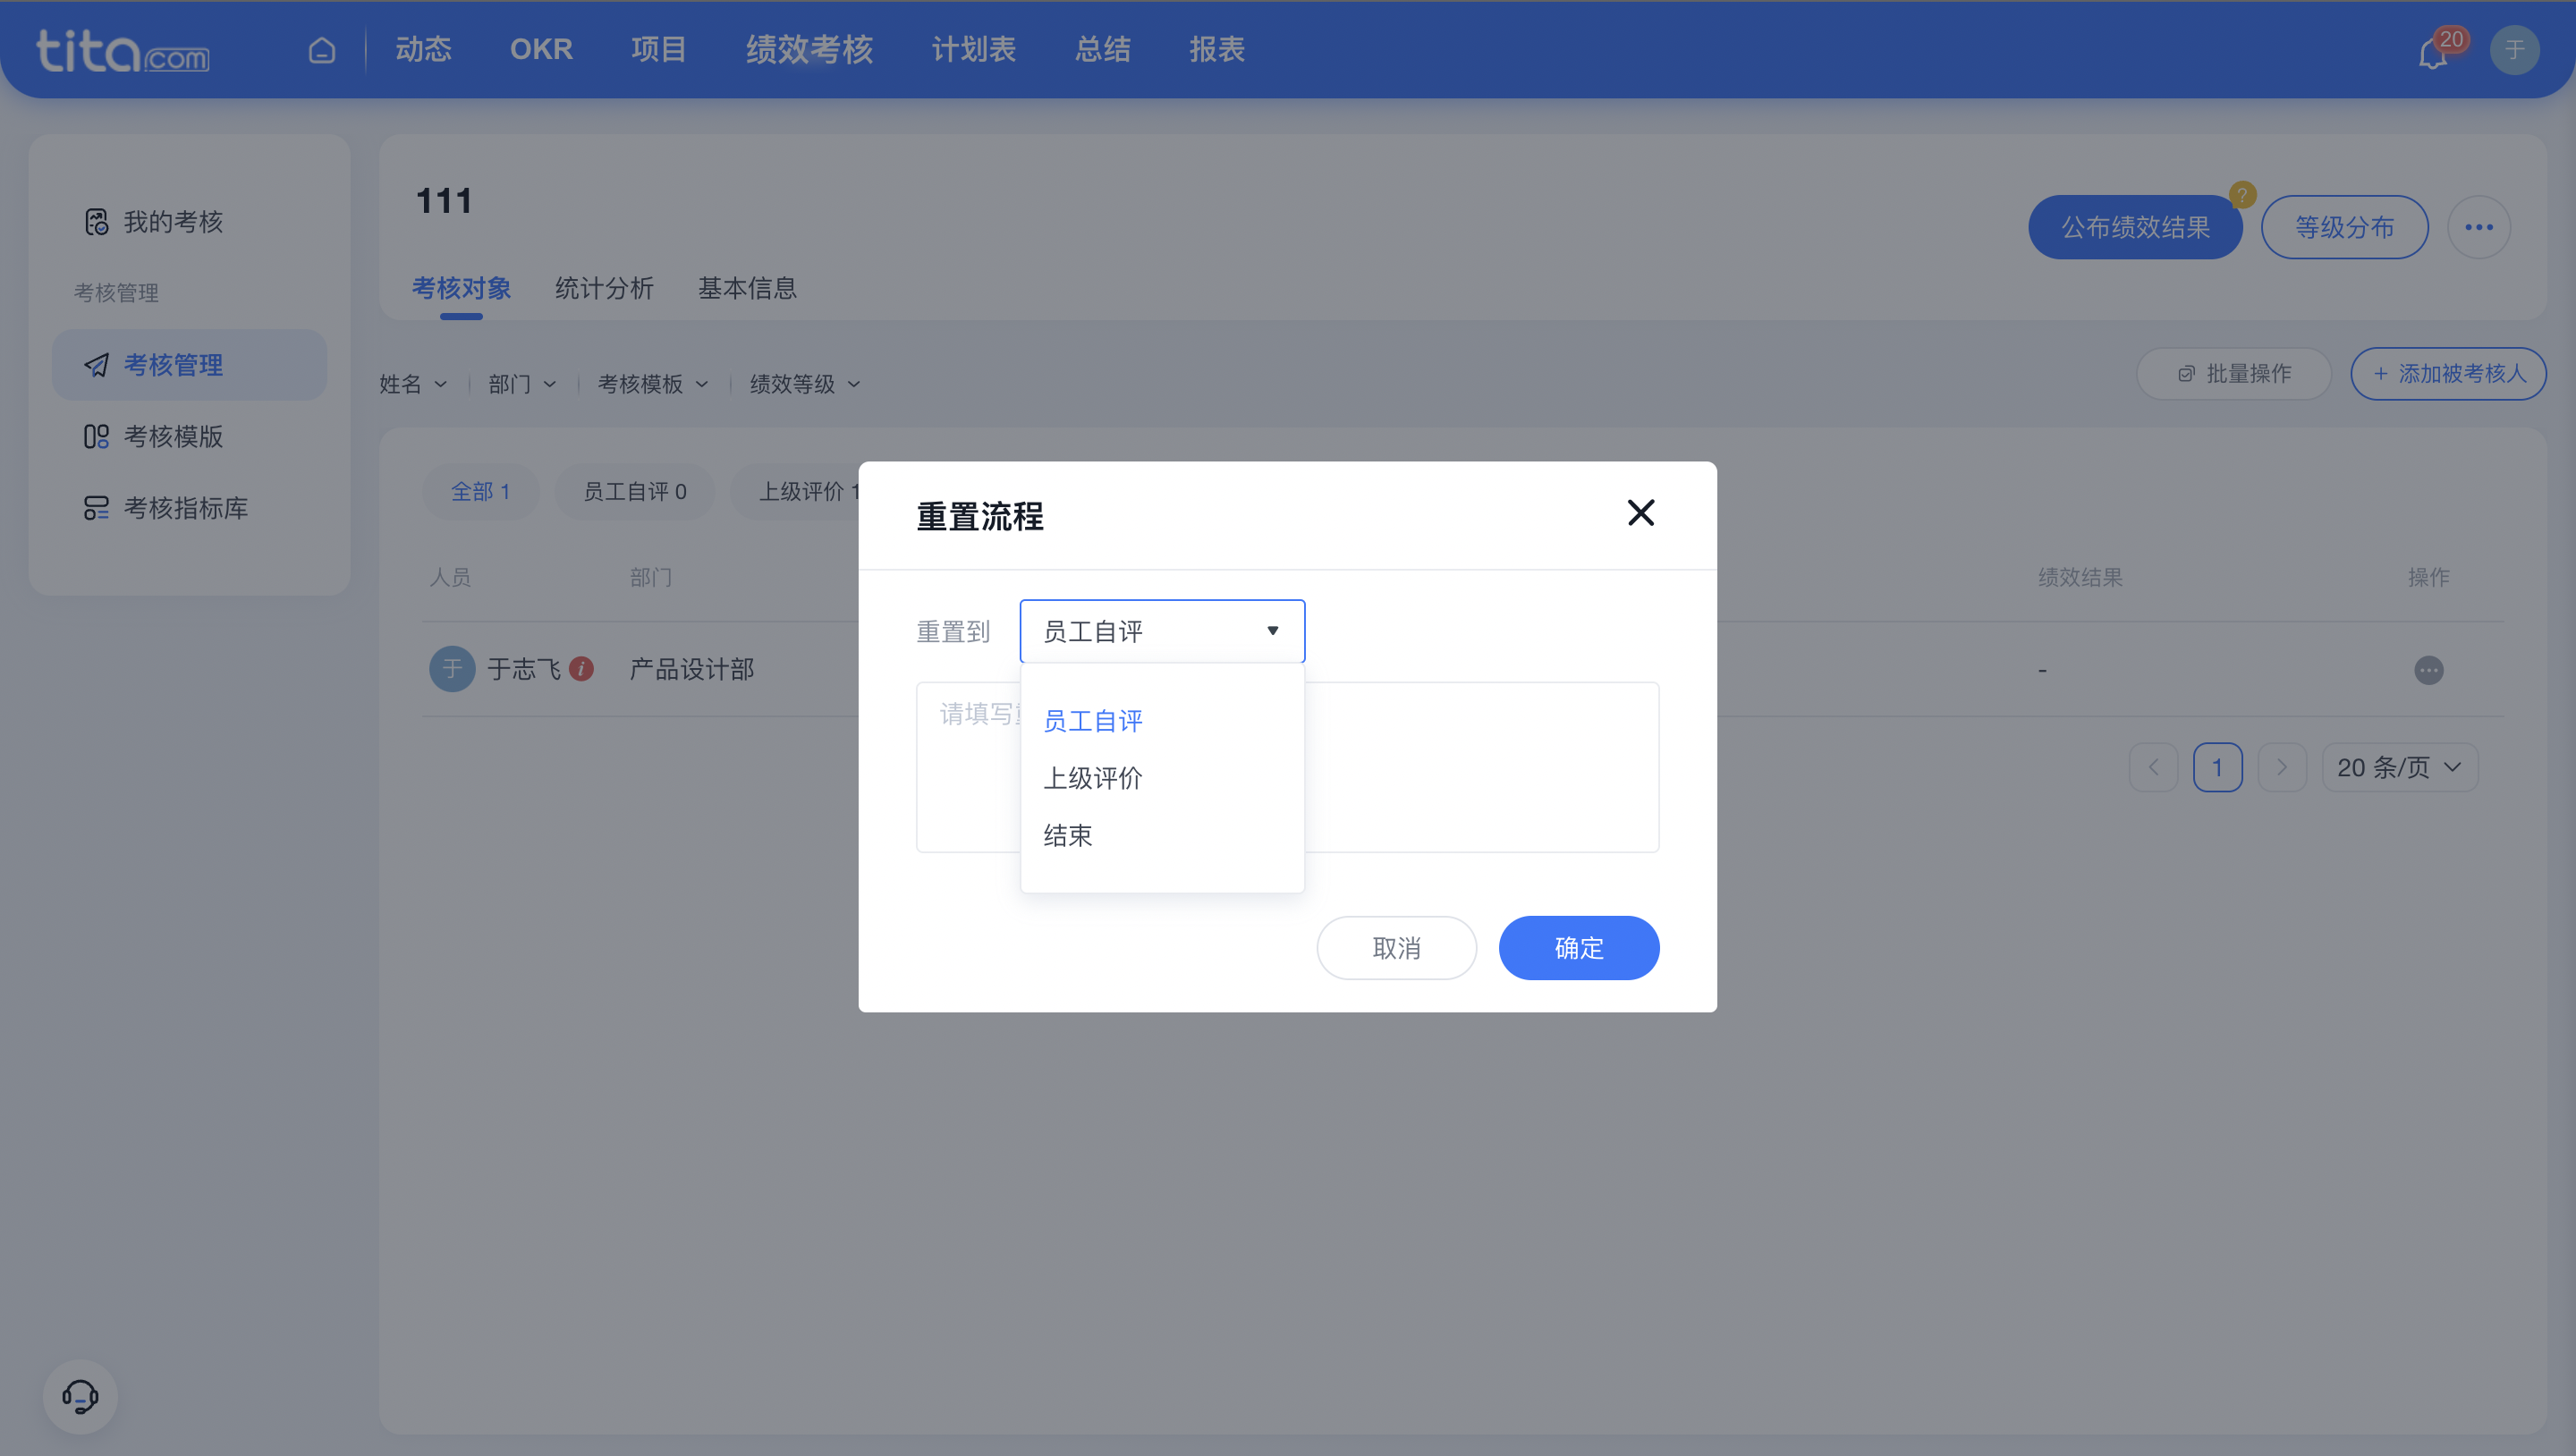Viewport: 2576px width, 1456px height.
Task: Expand the 重置到 dropdown arrow
Action: tap(1272, 631)
